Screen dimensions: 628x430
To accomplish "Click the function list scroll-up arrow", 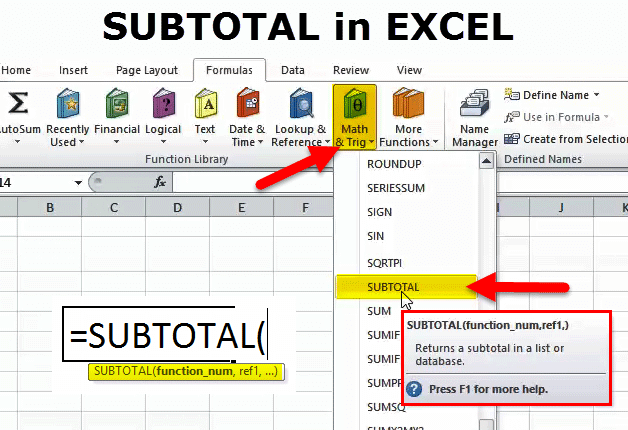I will coord(486,161).
